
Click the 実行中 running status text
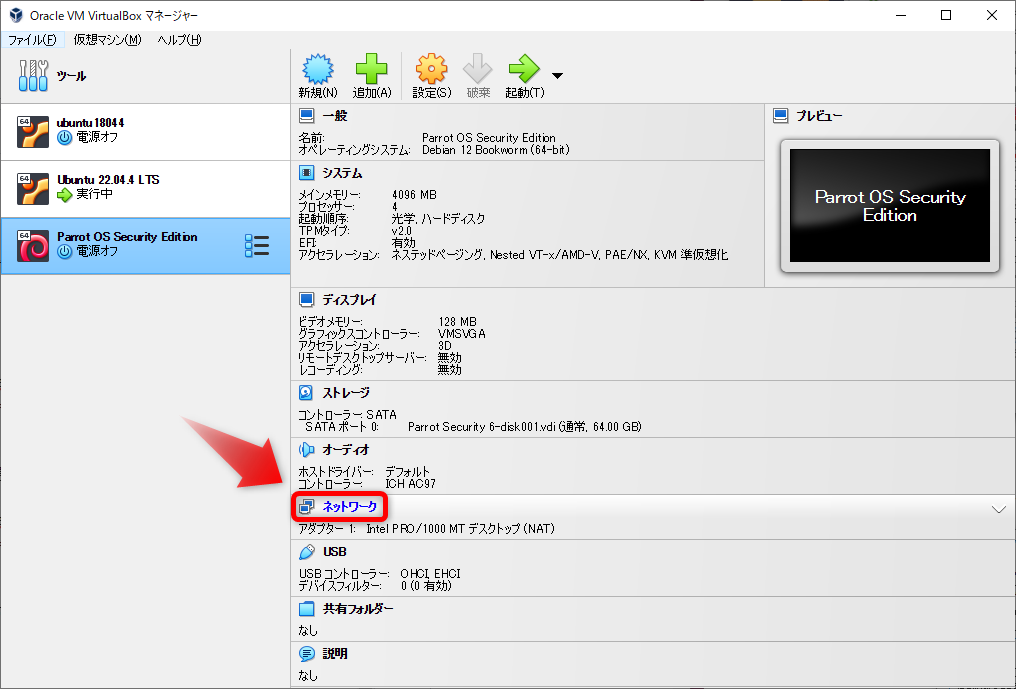(x=95, y=194)
